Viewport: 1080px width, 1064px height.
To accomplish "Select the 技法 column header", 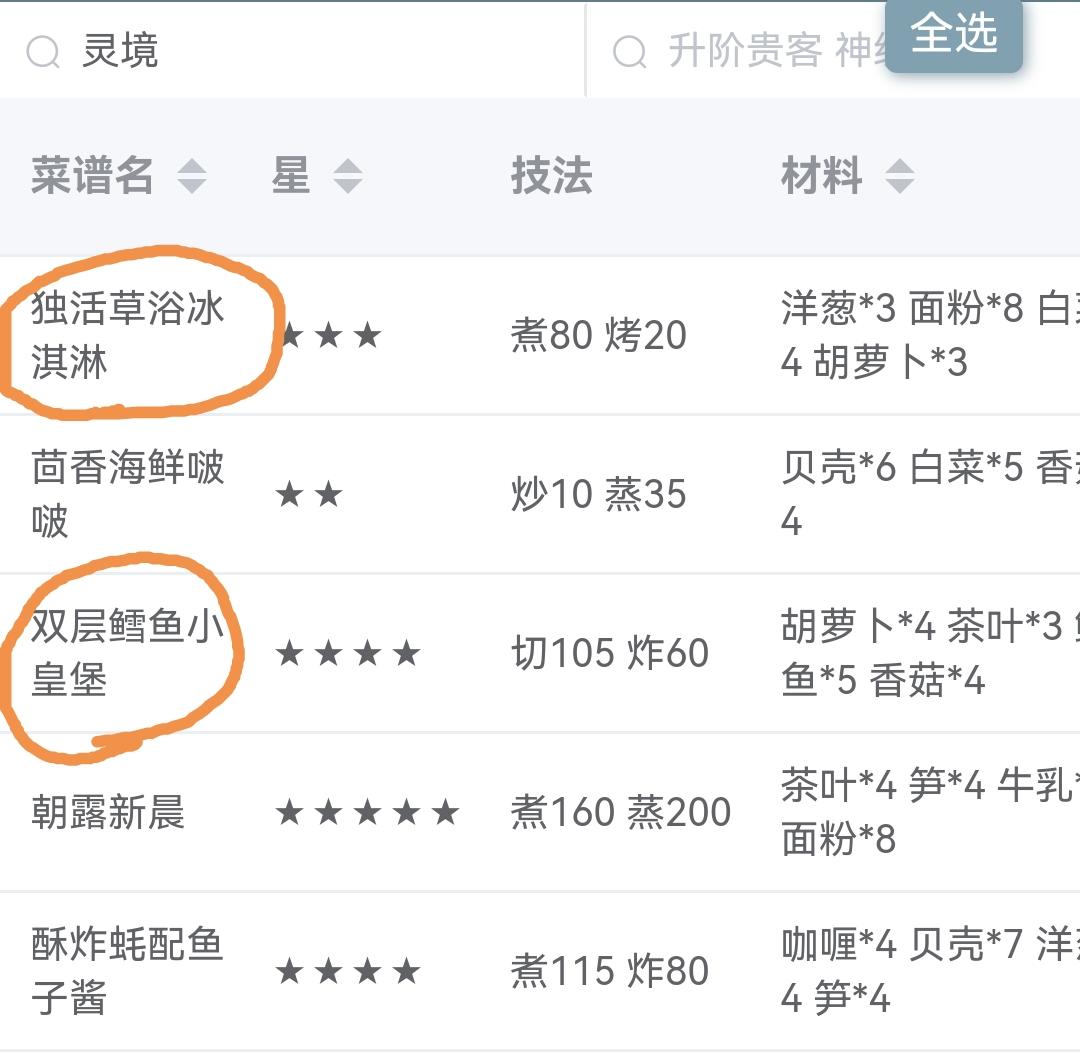I will (552, 176).
